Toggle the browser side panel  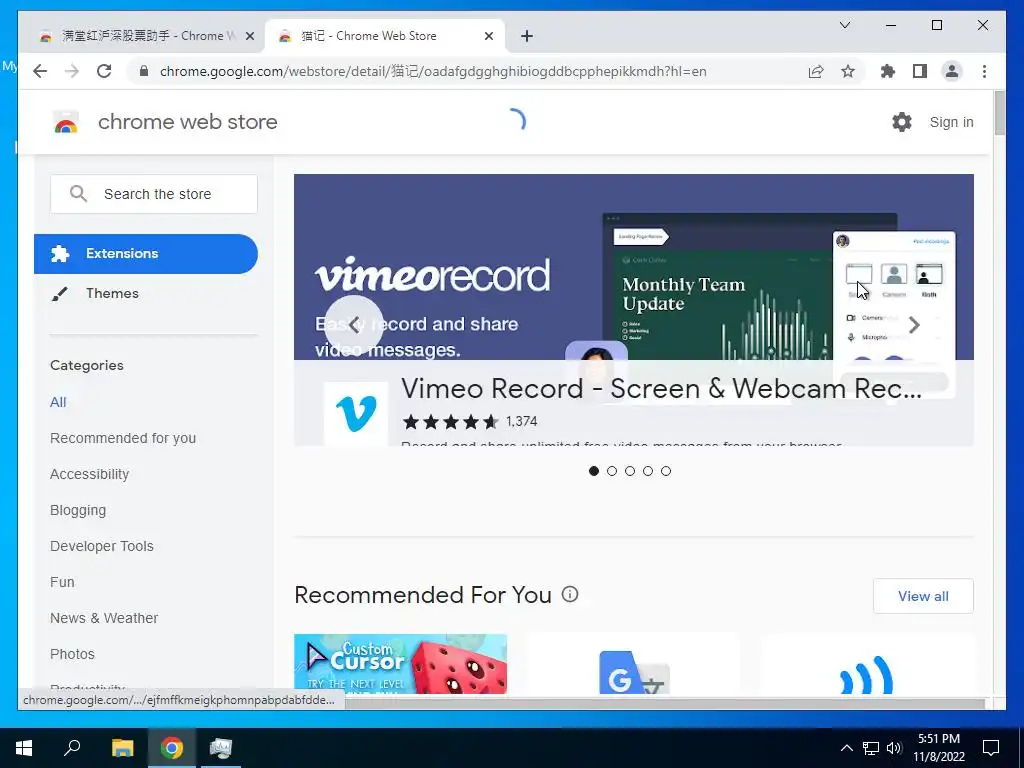click(920, 71)
